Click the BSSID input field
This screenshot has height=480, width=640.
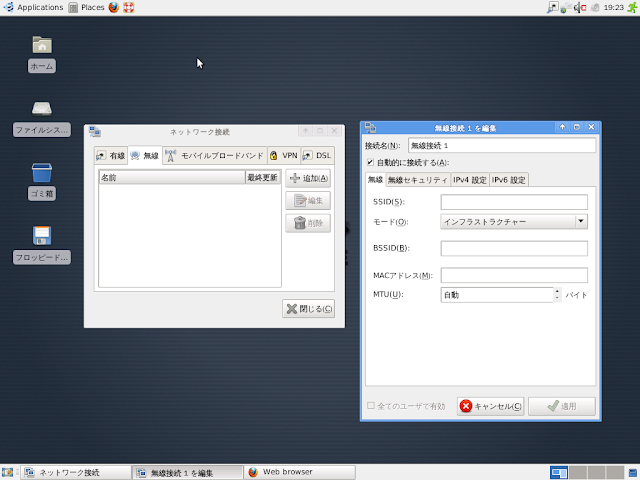click(x=514, y=248)
